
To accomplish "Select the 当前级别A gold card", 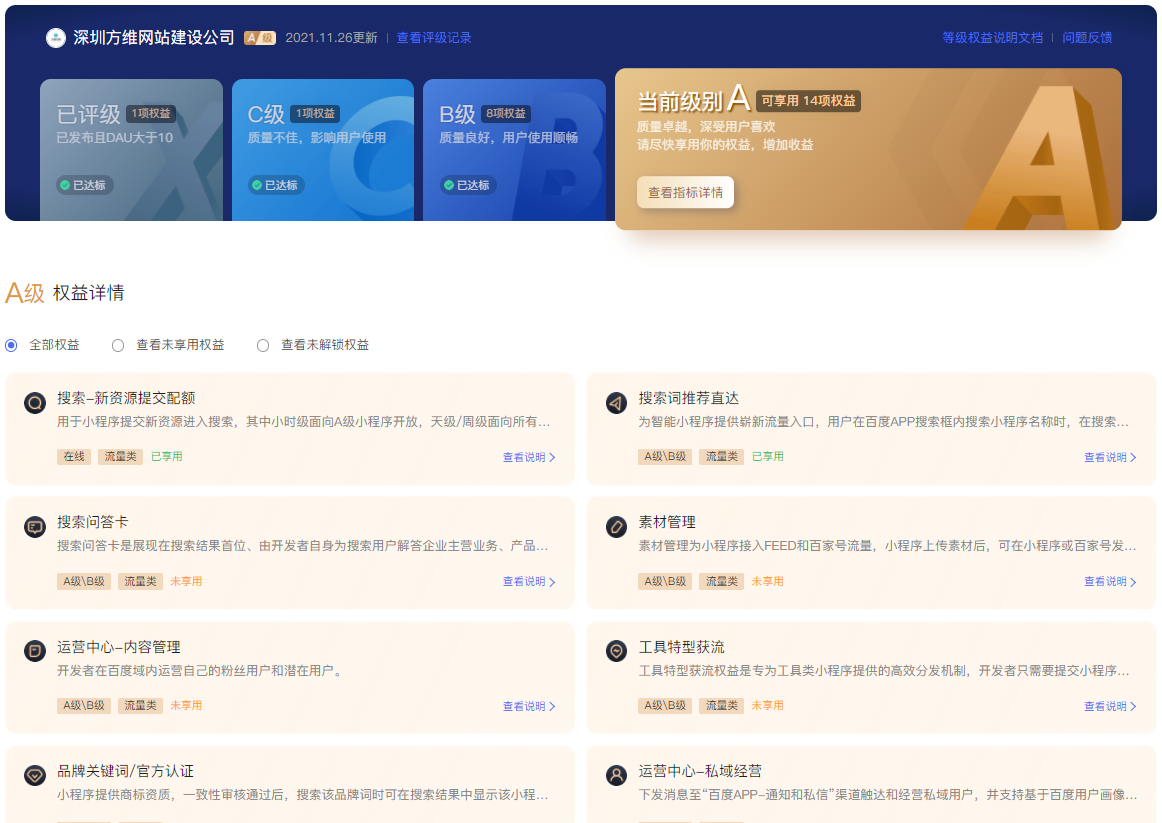I will pos(868,149).
